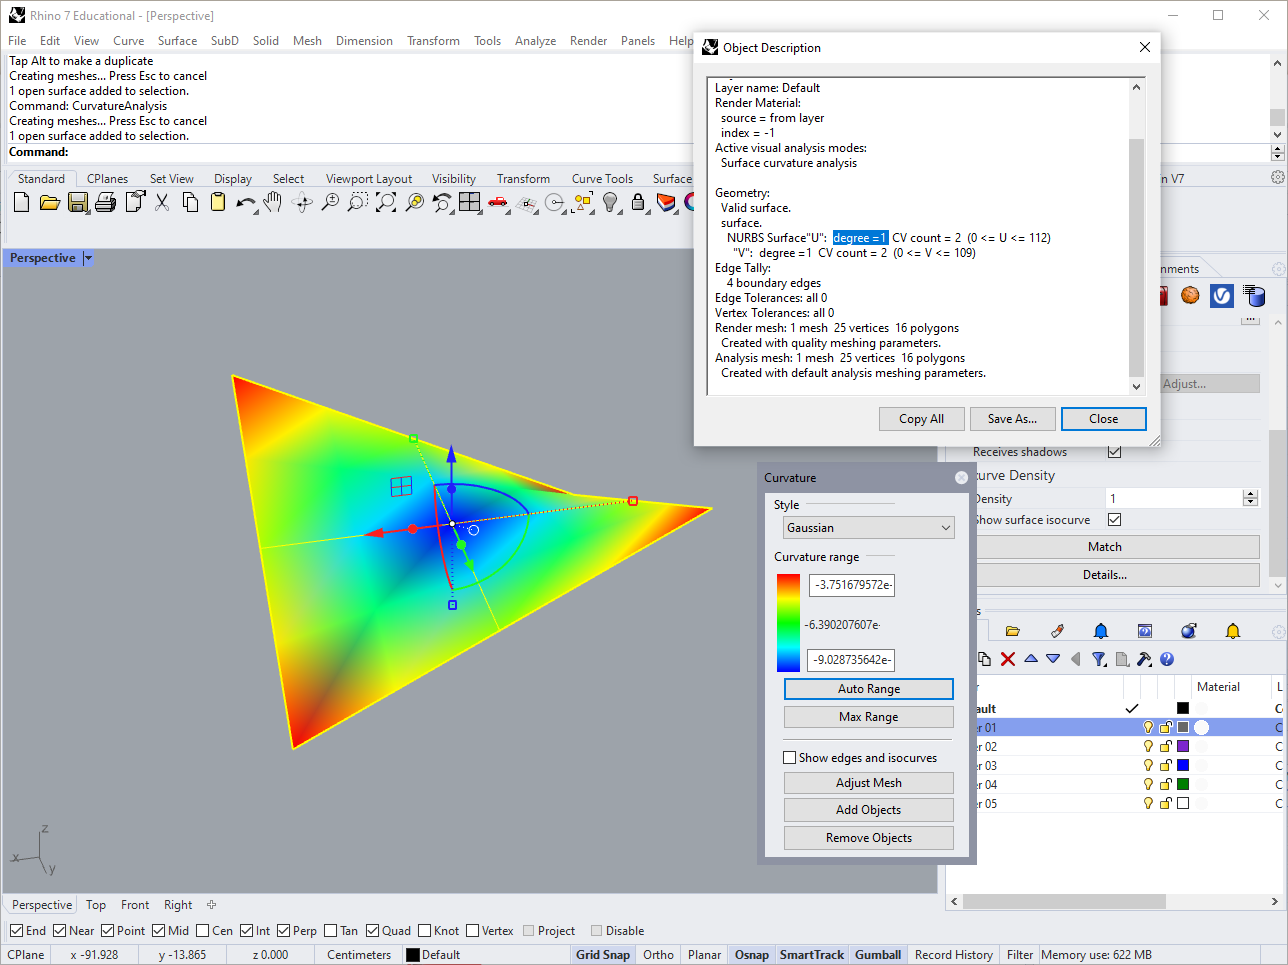Toggle Grid Snap in status bar
Image resolution: width=1288 pixels, height=965 pixels.
603,955
